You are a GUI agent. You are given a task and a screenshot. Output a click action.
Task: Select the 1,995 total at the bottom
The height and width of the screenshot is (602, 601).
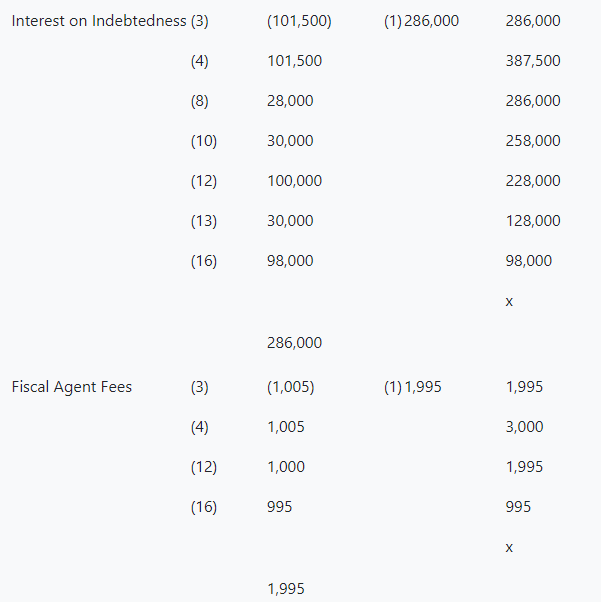(286, 589)
